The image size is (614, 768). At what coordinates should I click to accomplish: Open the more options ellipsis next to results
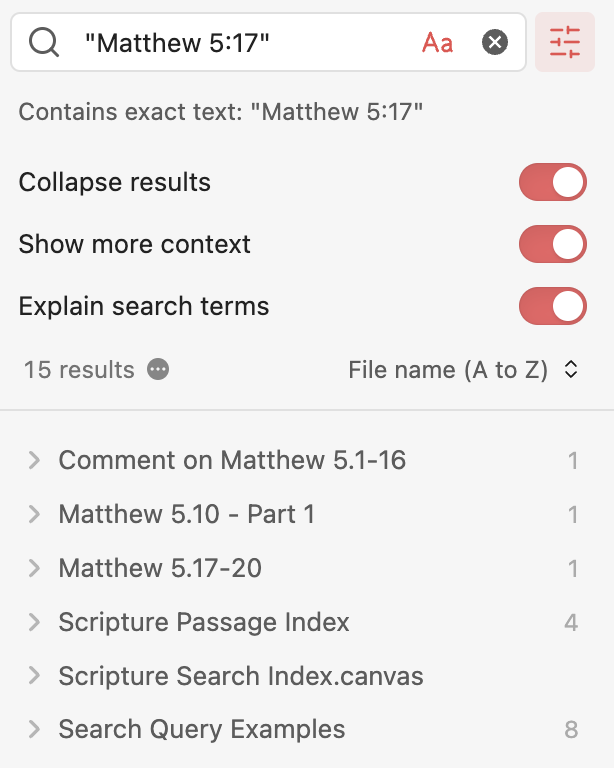pyautogui.click(x=158, y=370)
